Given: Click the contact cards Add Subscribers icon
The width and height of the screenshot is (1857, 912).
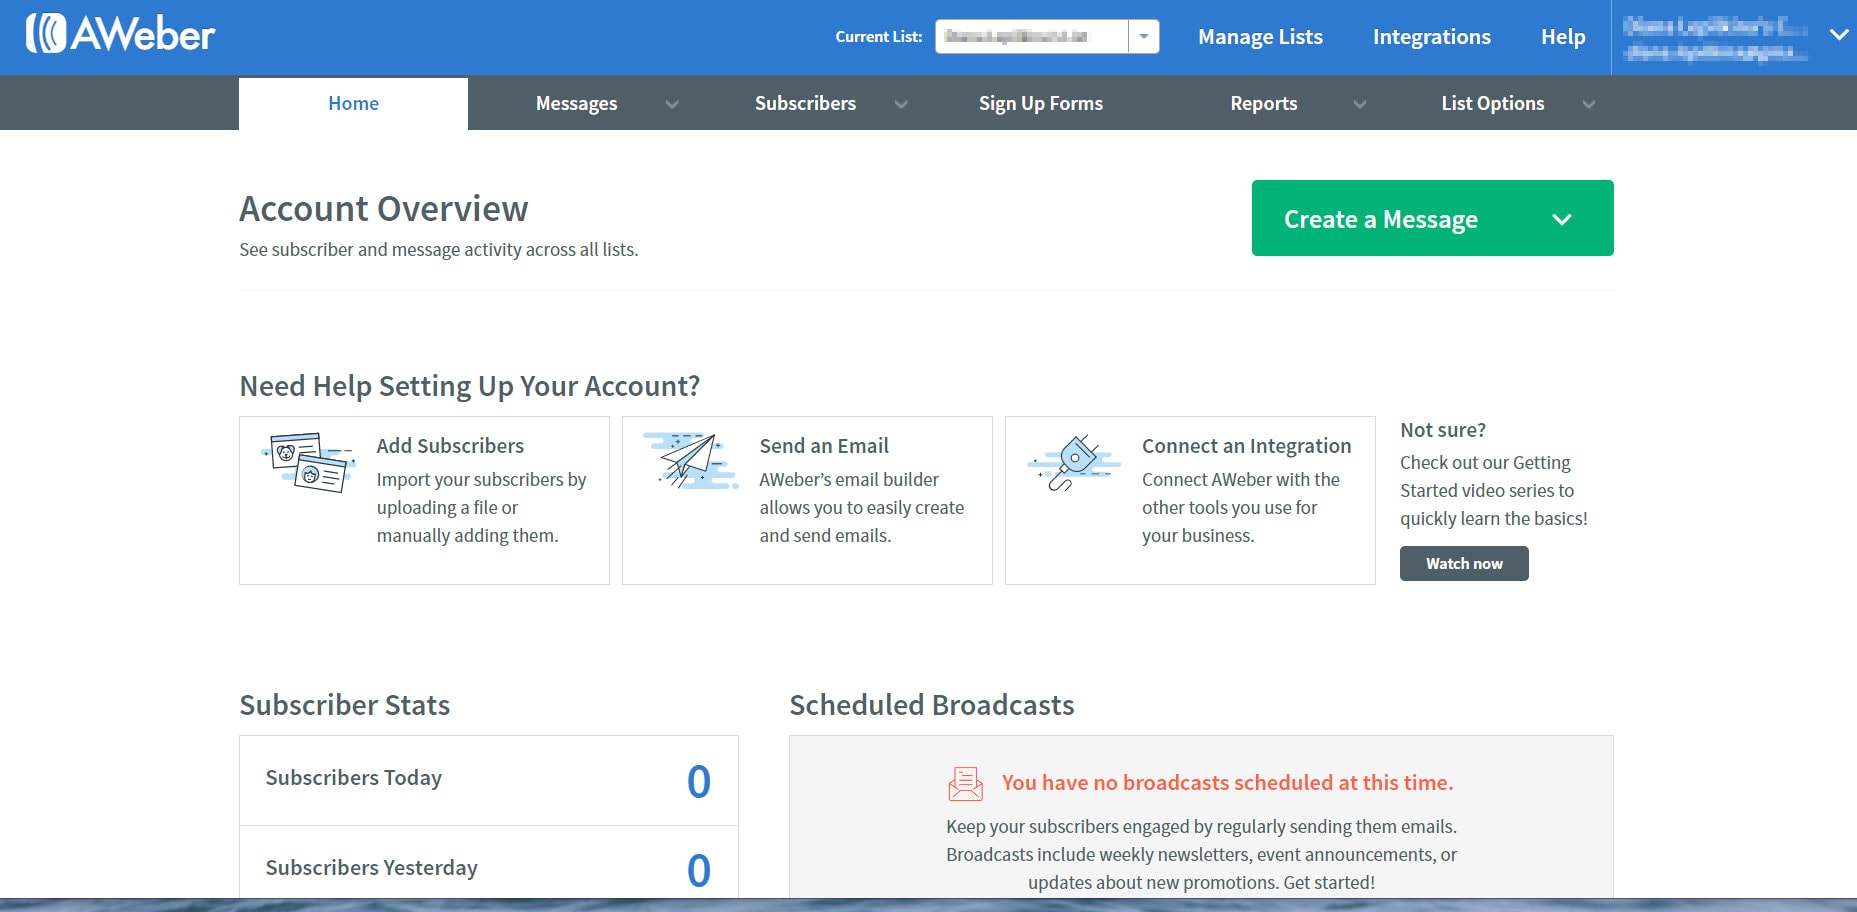Looking at the screenshot, I should click(x=309, y=463).
